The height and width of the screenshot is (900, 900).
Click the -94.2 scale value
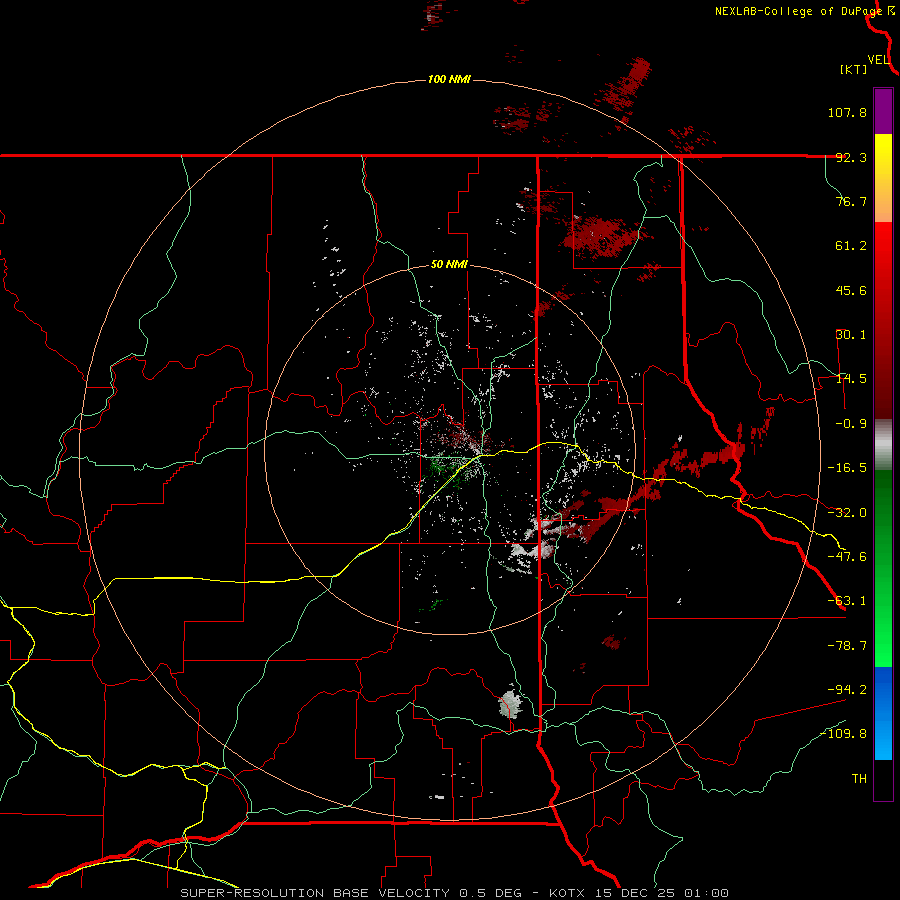[847, 689]
